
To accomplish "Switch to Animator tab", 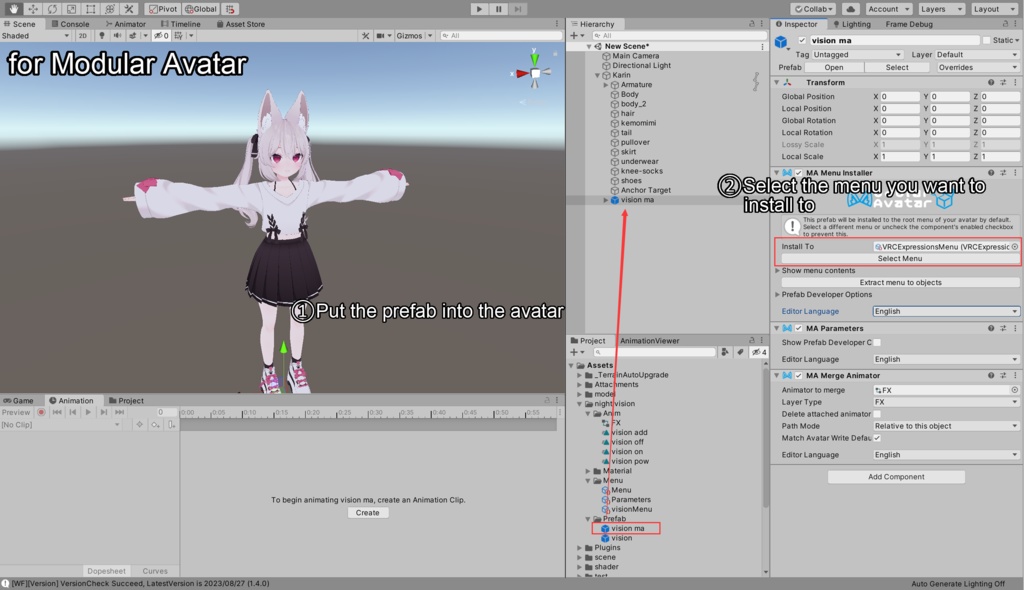I will click(125, 24).
